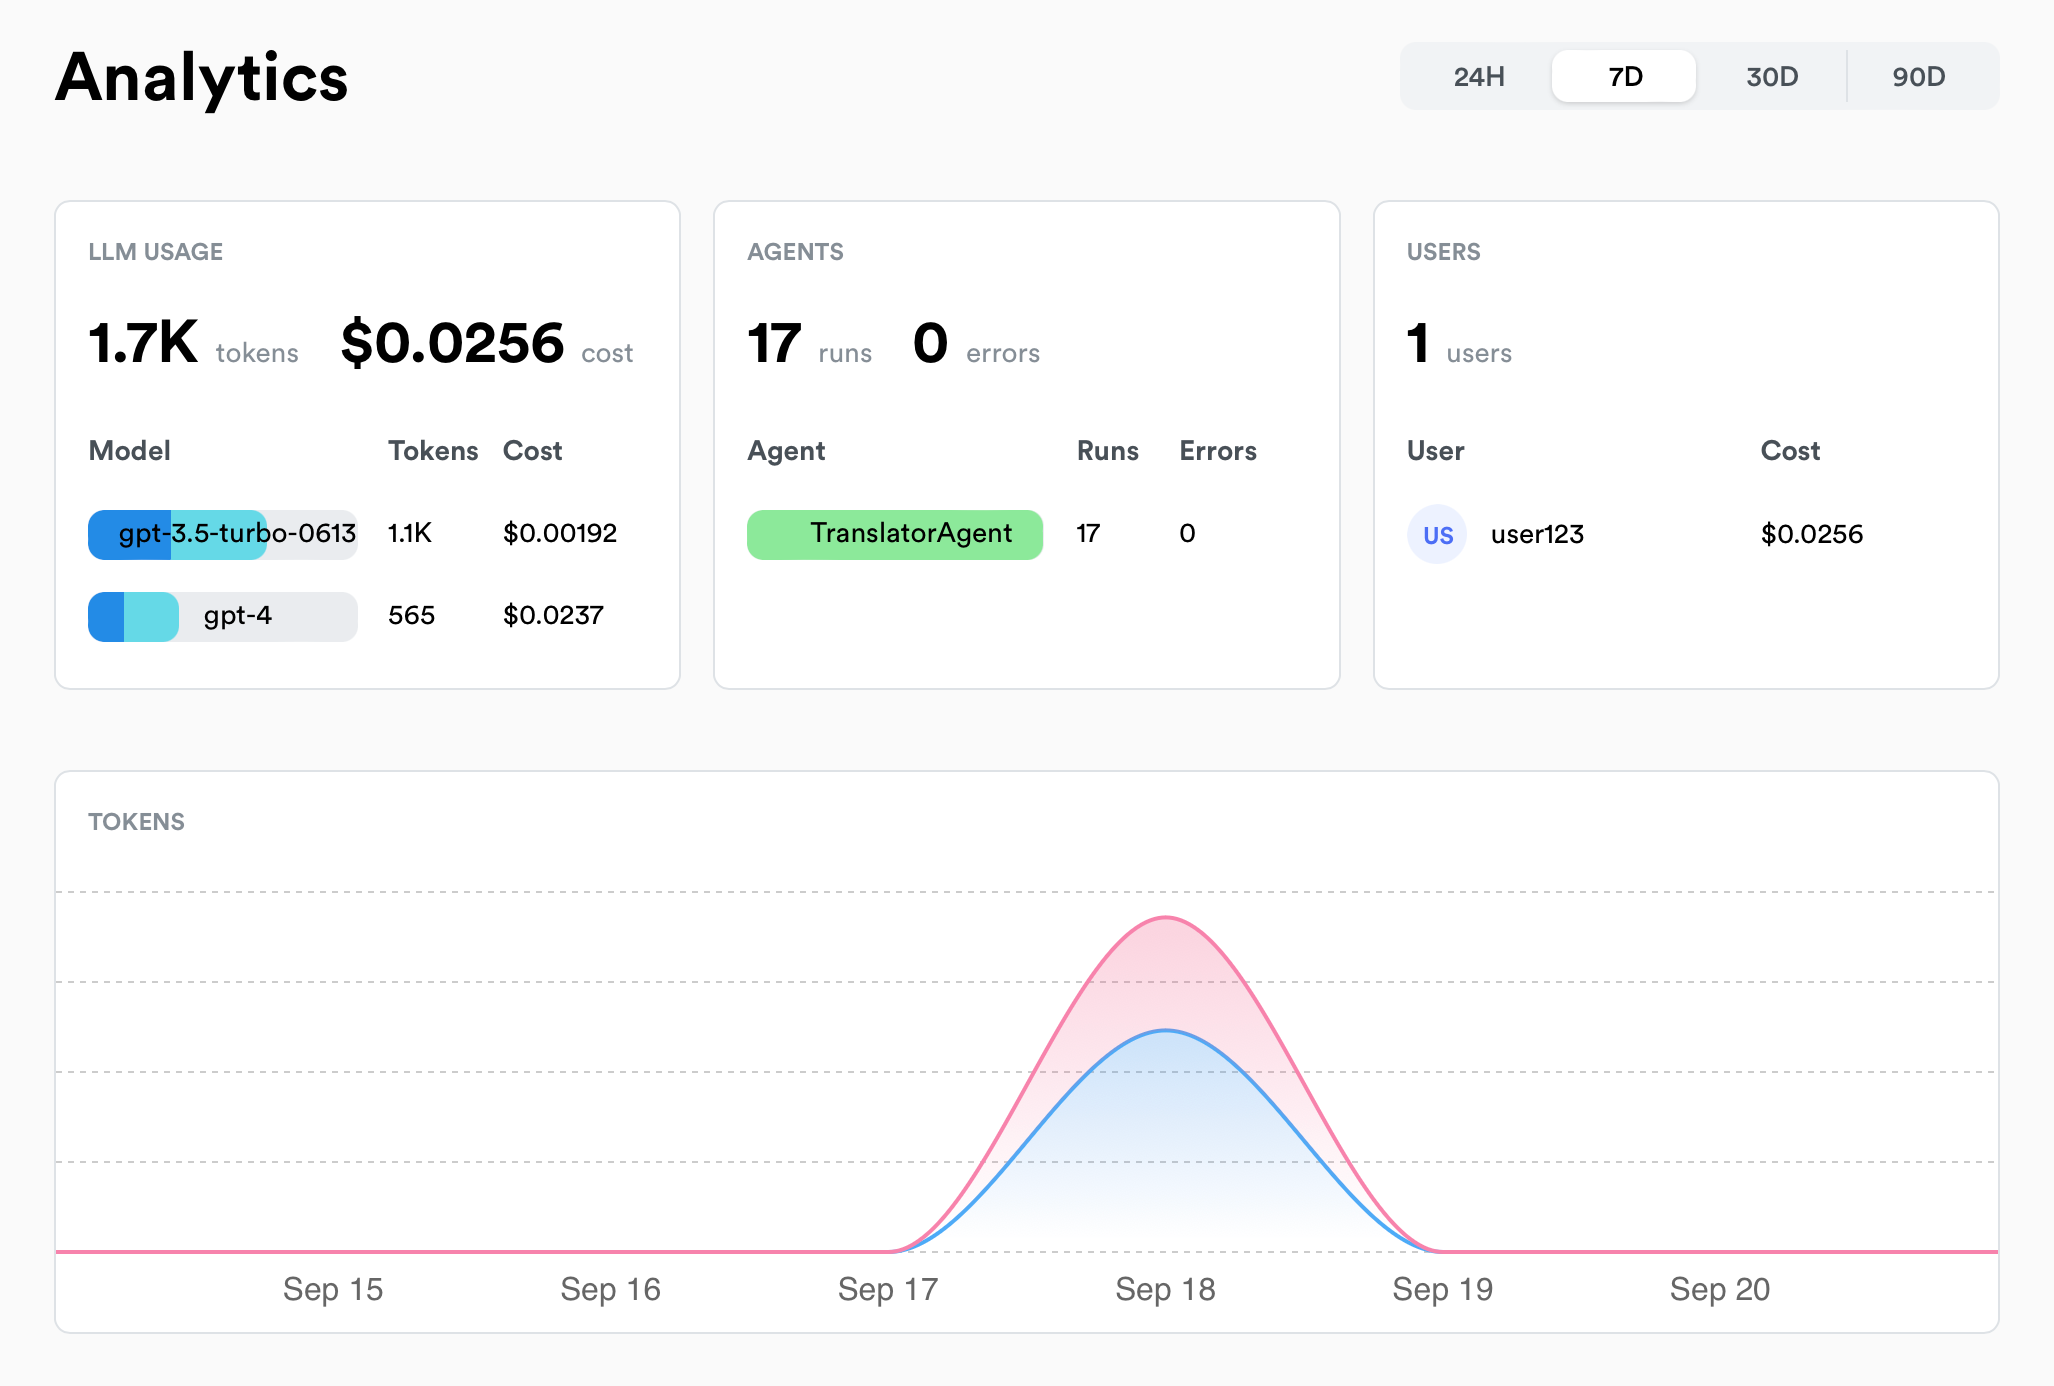Open the TranslatorAgent badge
Screen dimensions: 2054x1386
(x=894, y=534)
